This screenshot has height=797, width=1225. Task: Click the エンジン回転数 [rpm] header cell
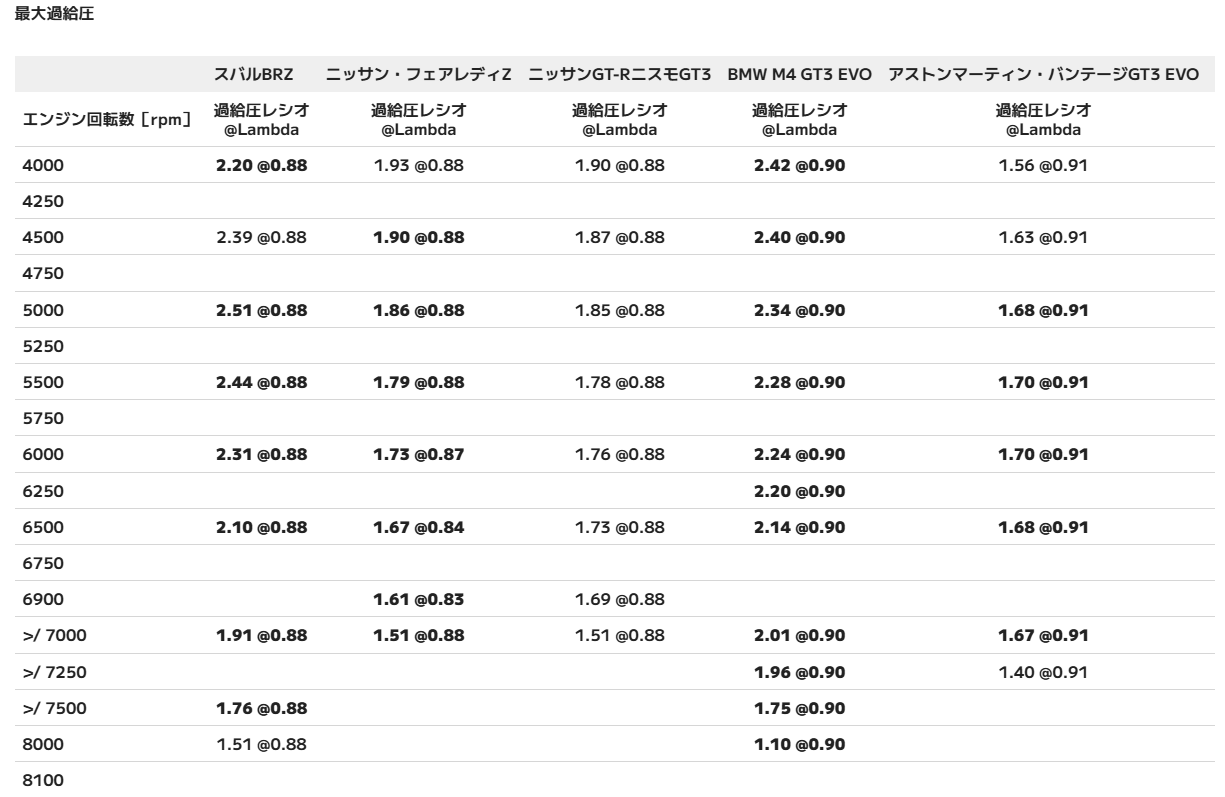[107, 119]
